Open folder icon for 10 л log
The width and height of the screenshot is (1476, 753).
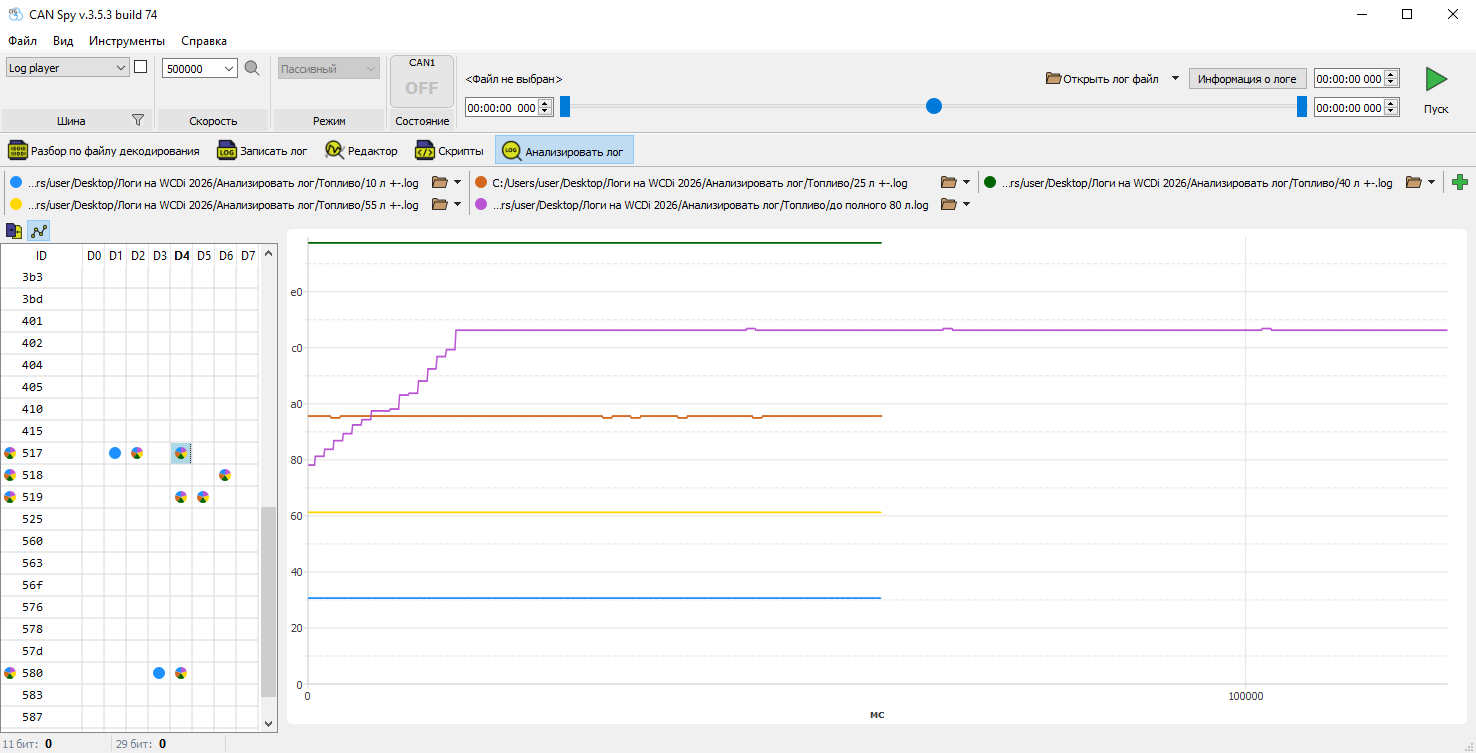pyautogui.click(x=439, y=182)
